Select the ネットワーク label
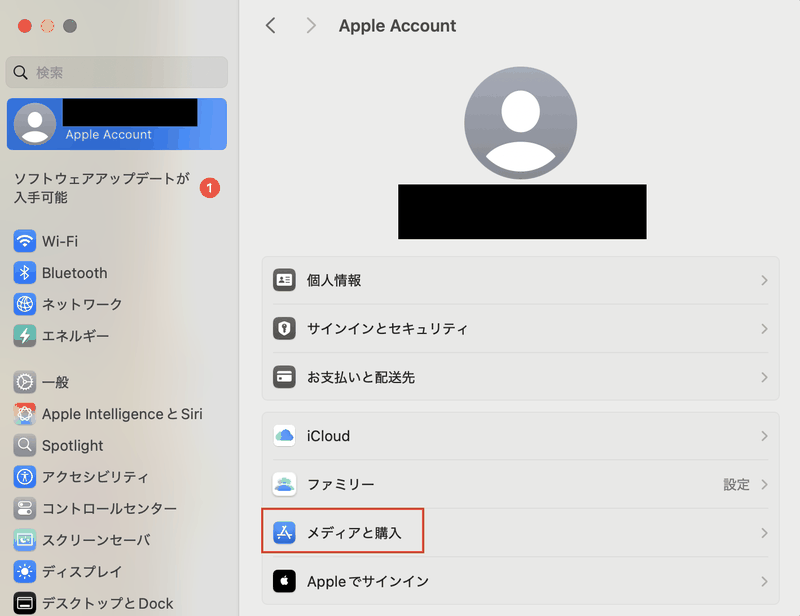The width and height of the screenshot is (800, 616). coord(82,304)
